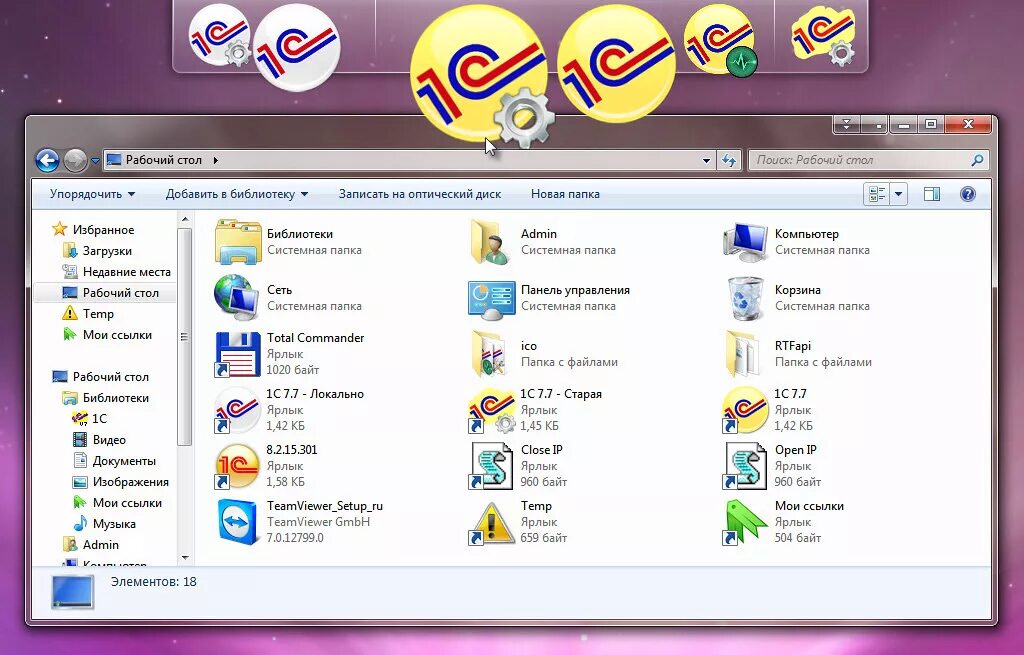Image resolution: width=1024 pixels, height=655 pixels.
Task: Select Избранное in navigation pane
Action: (x=103, y=230)
